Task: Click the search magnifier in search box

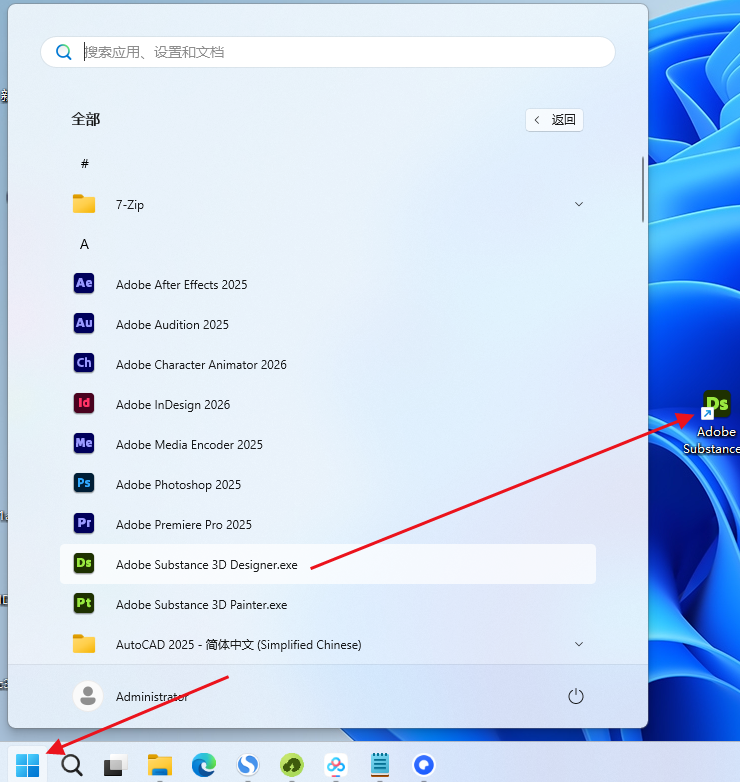Action: pos(63,52)
